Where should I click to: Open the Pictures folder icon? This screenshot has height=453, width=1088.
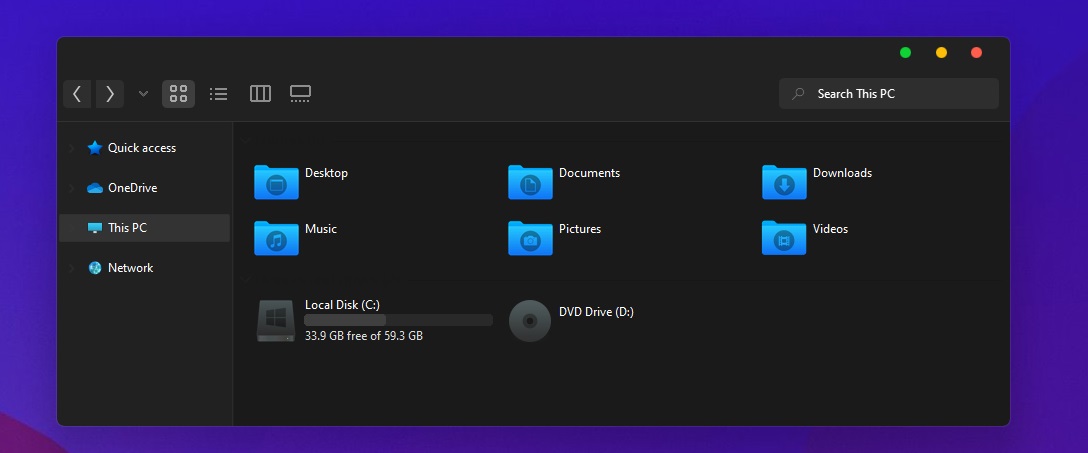[x=530, y=238]
